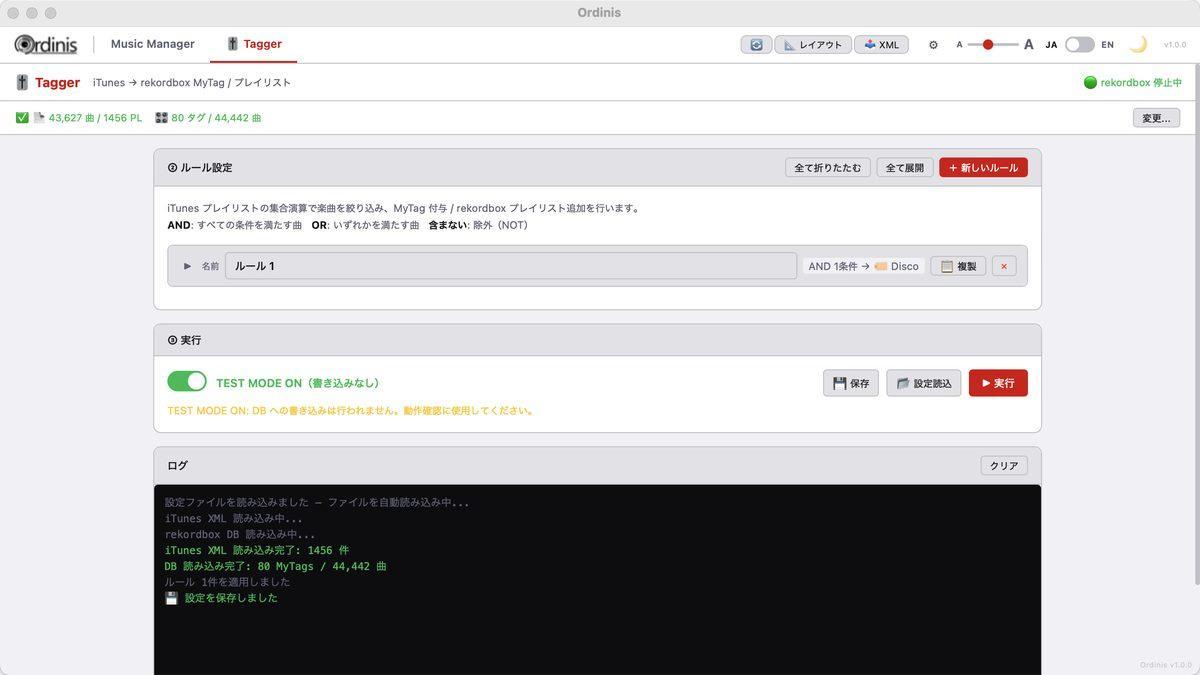Expand all rules with 全て展開
Image resolution: width=1200 pixels, height=675 pixels.
pos(905,168)
